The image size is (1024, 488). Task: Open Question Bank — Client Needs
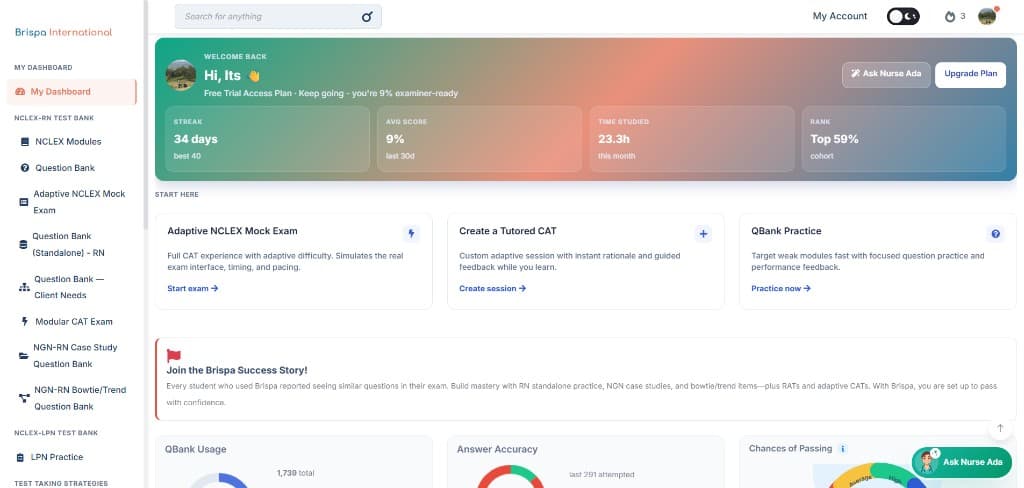69,287
